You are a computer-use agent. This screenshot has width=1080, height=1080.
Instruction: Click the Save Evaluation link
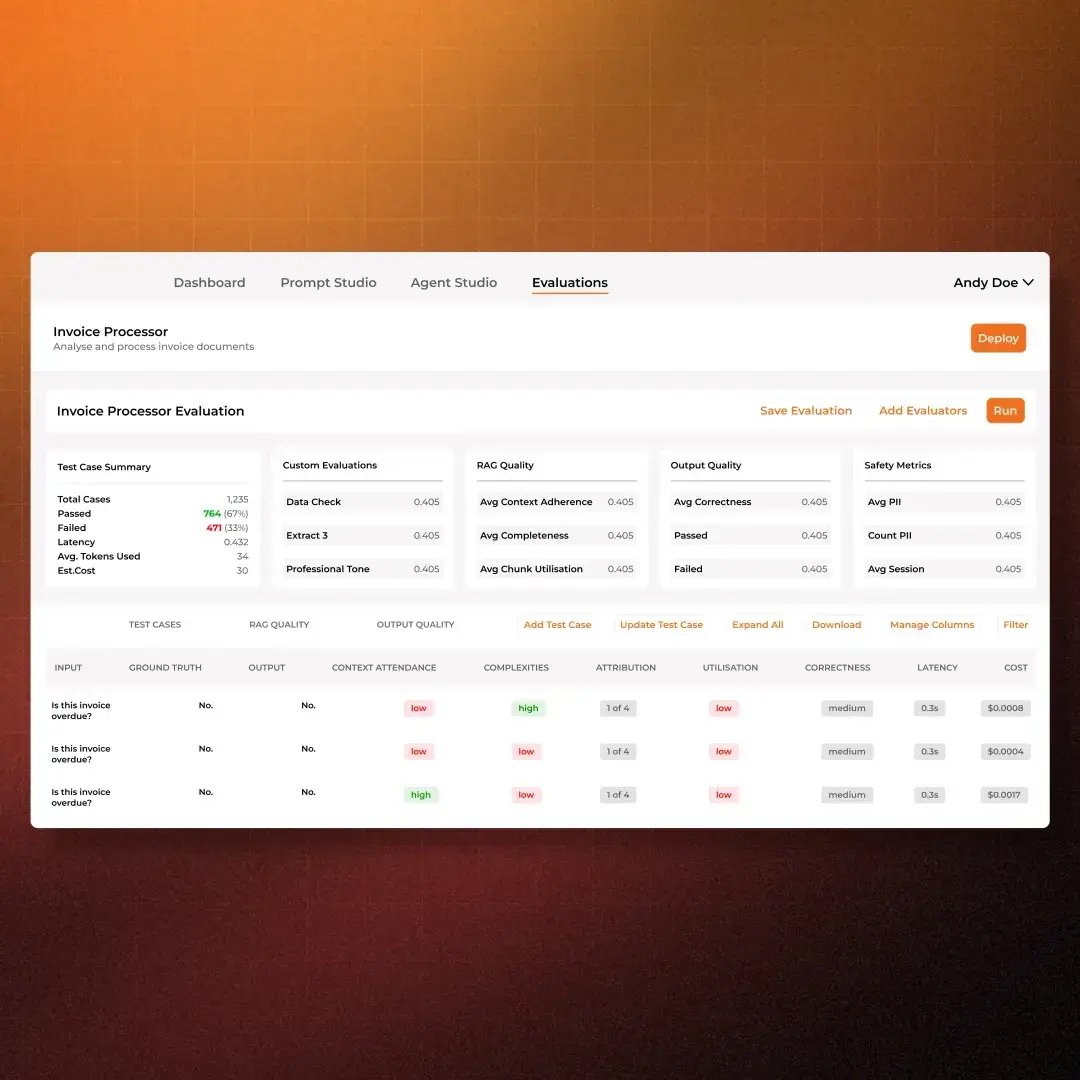[x=805, y=411]
